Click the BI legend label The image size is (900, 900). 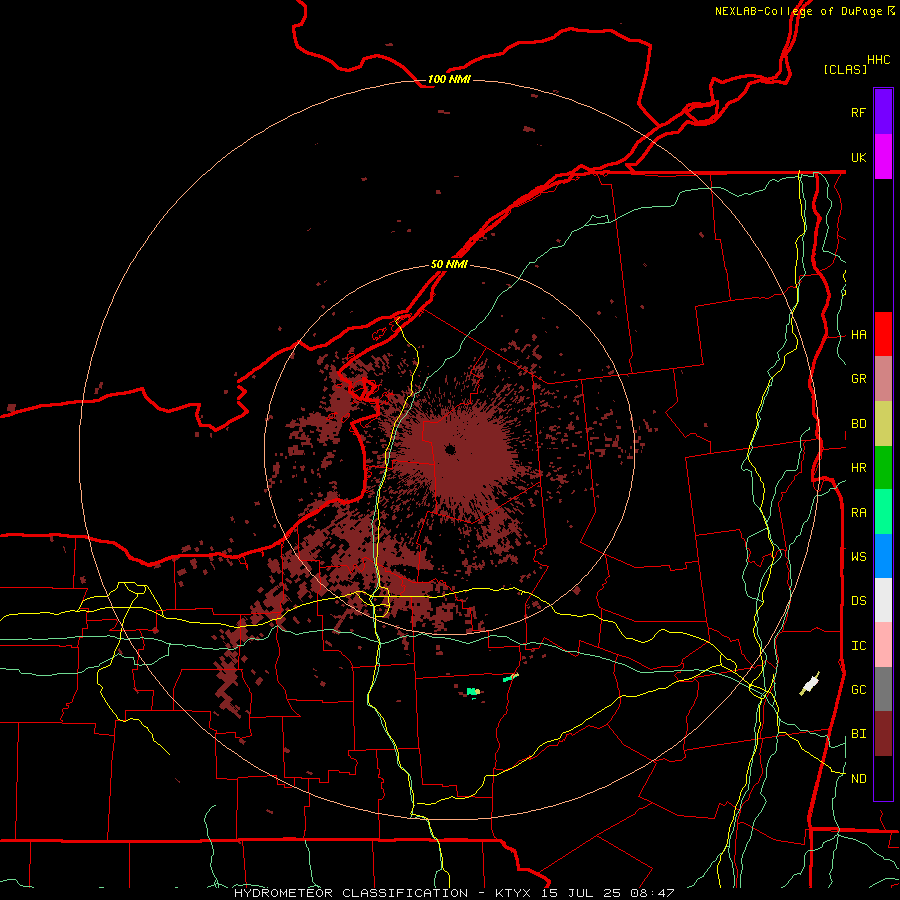858,734
